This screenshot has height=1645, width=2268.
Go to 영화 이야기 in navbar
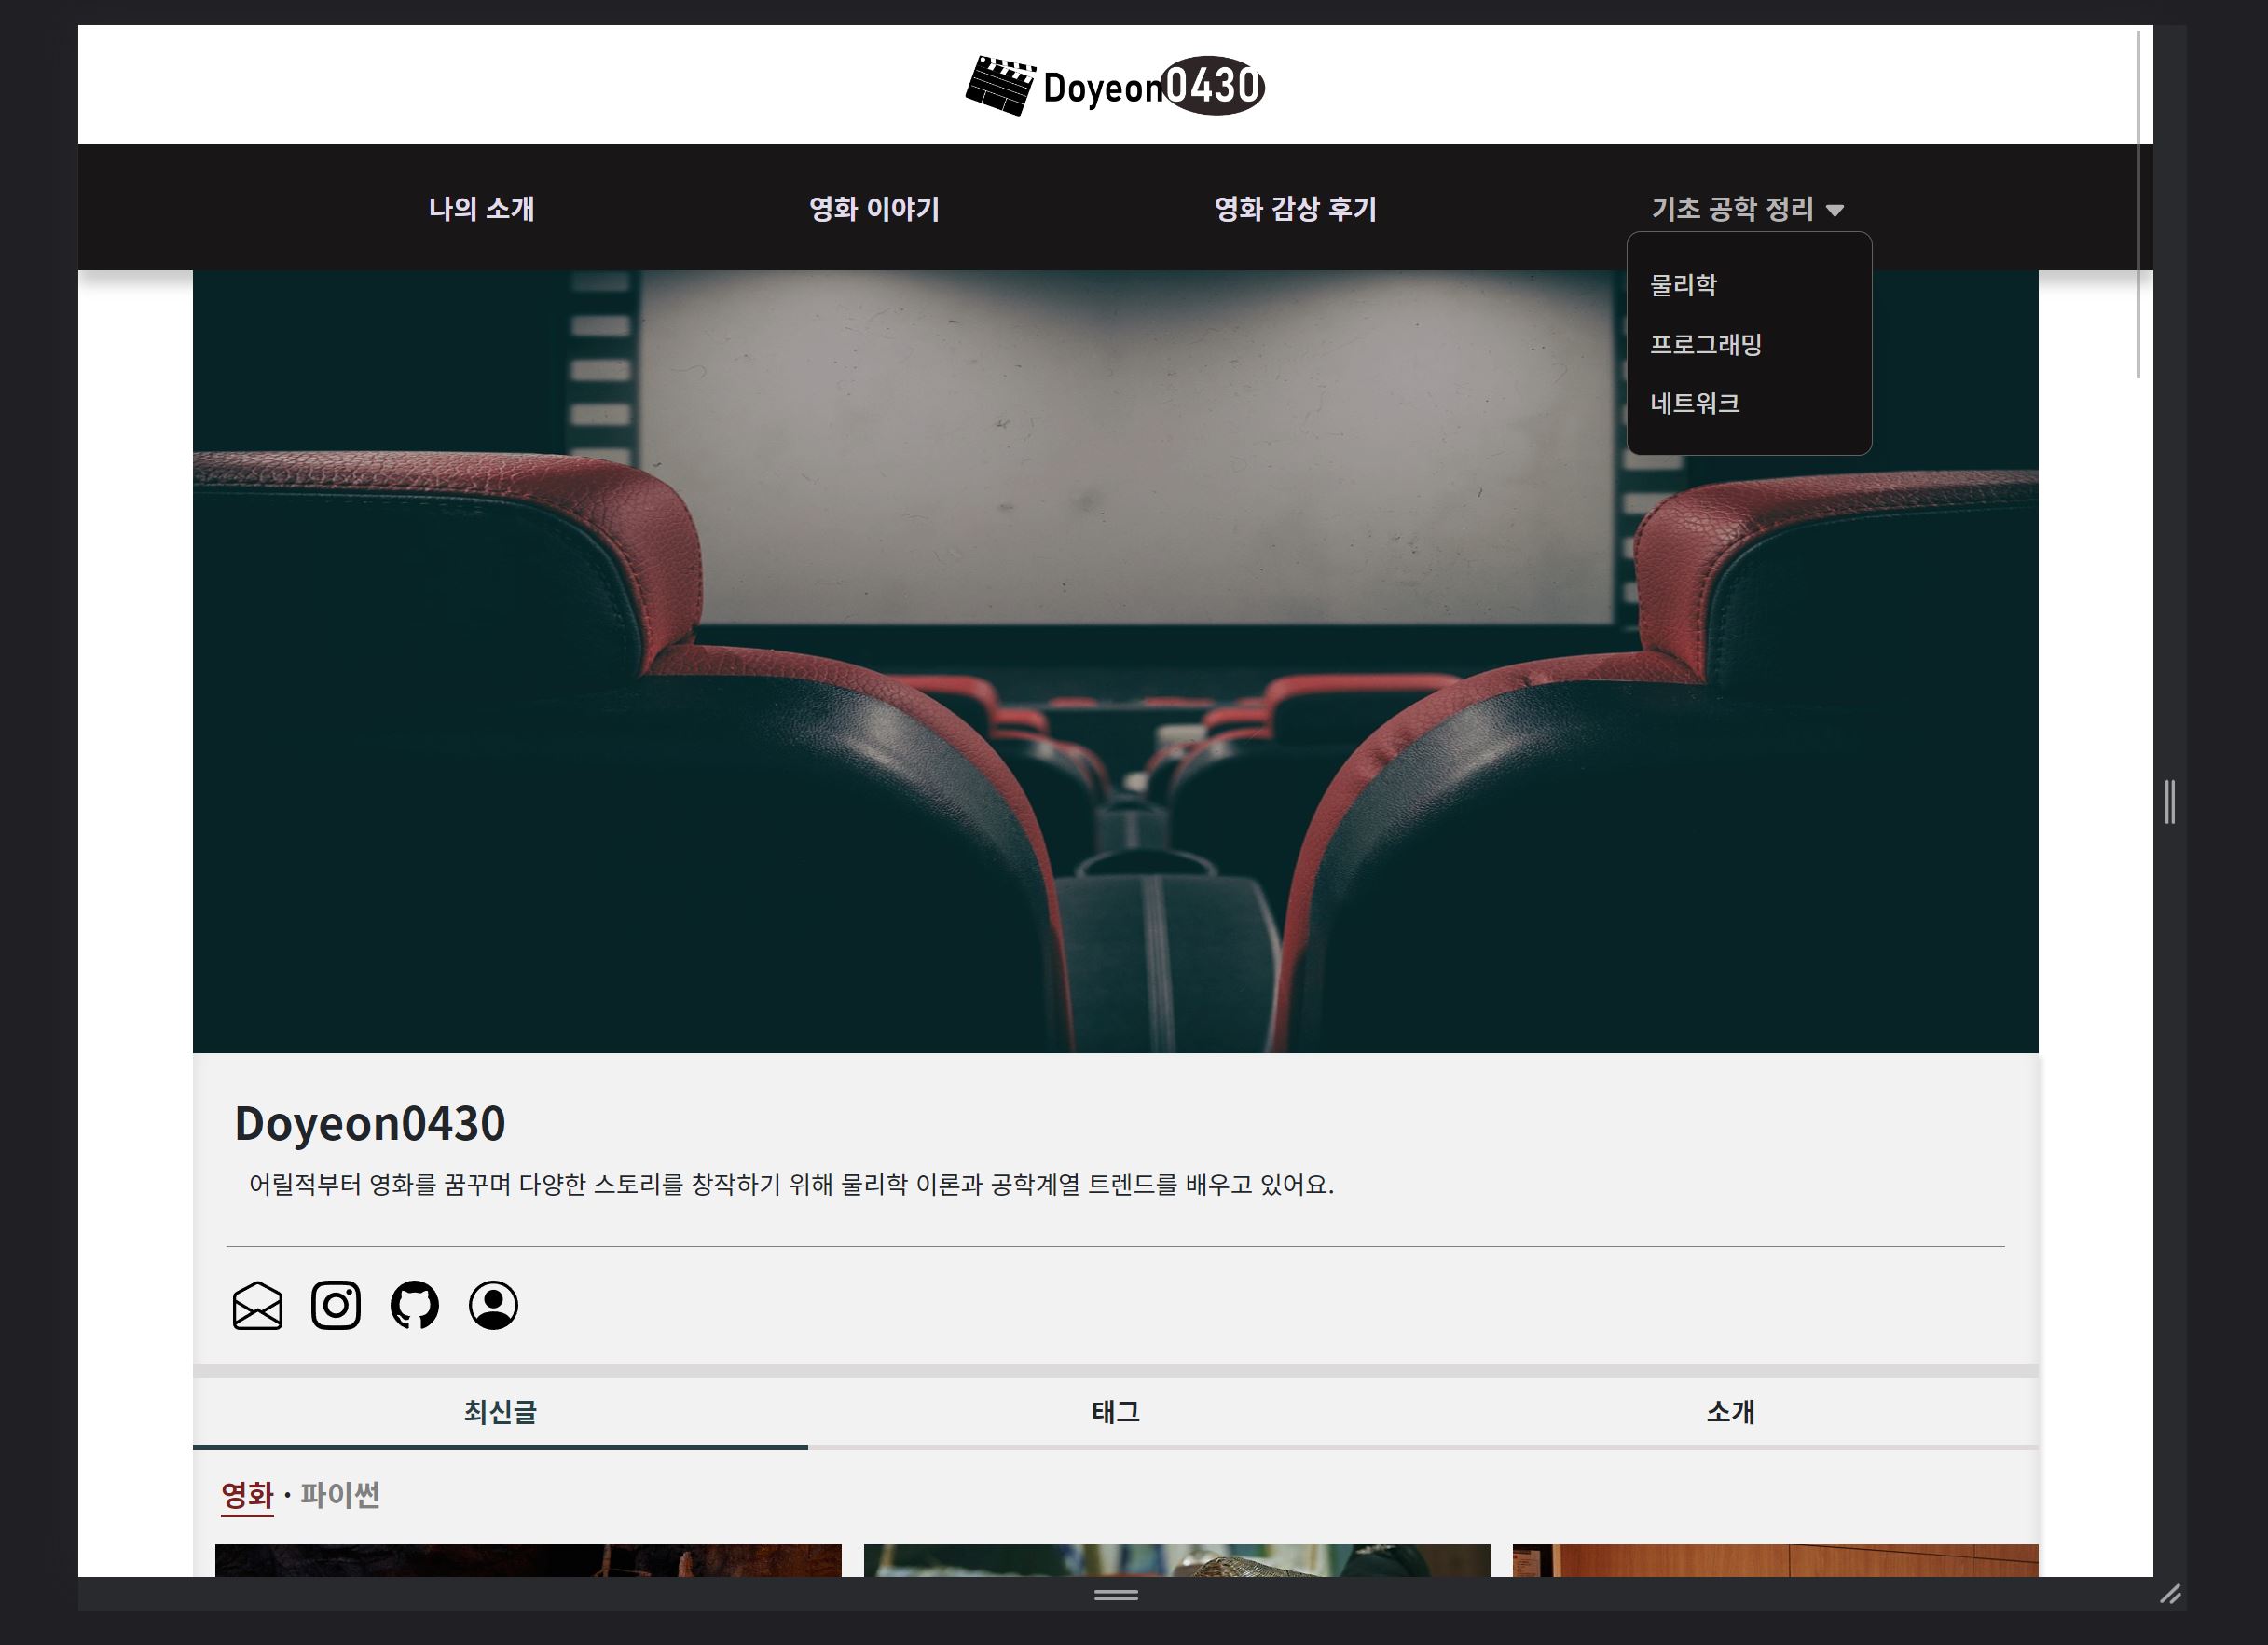click(x=874, y=209)
